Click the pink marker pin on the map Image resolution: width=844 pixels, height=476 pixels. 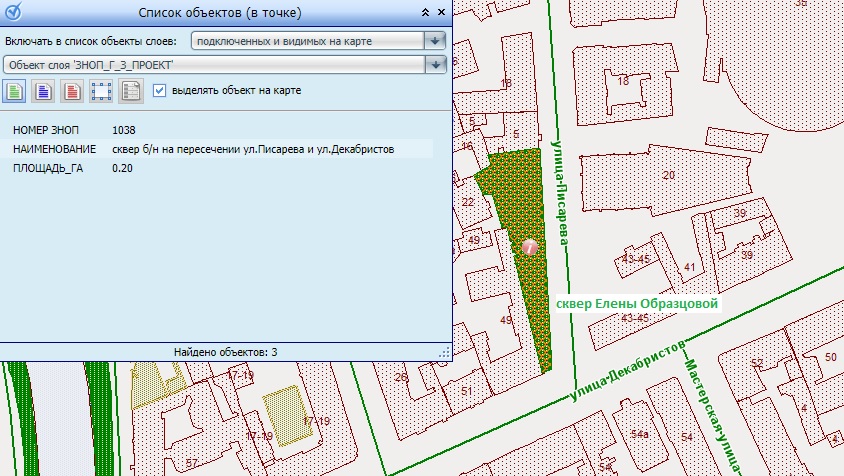point(530,246)
